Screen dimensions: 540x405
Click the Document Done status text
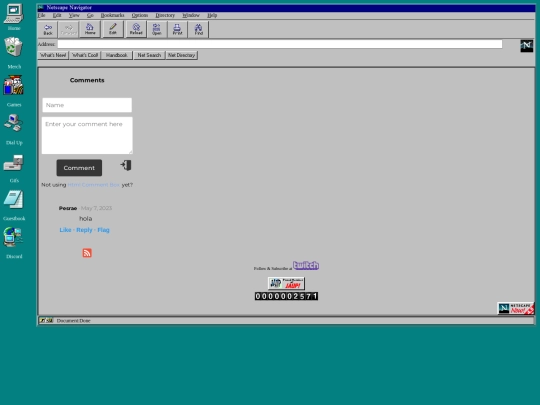coord(73,321)
